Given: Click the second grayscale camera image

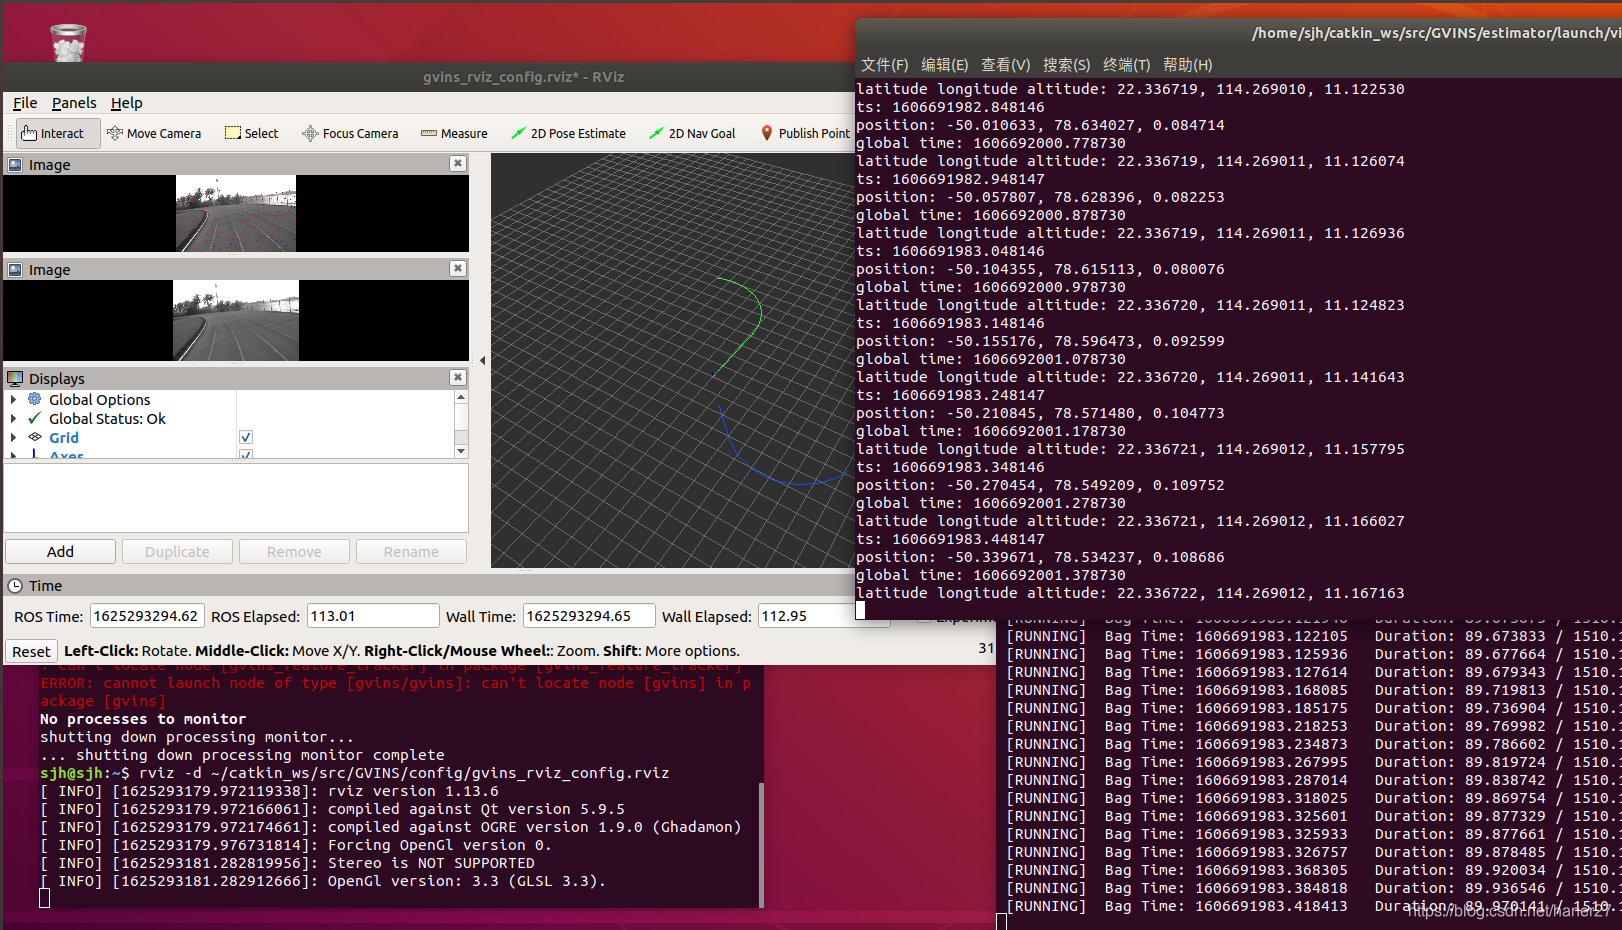Looking at the screenshot, I should tap(236, 320).
